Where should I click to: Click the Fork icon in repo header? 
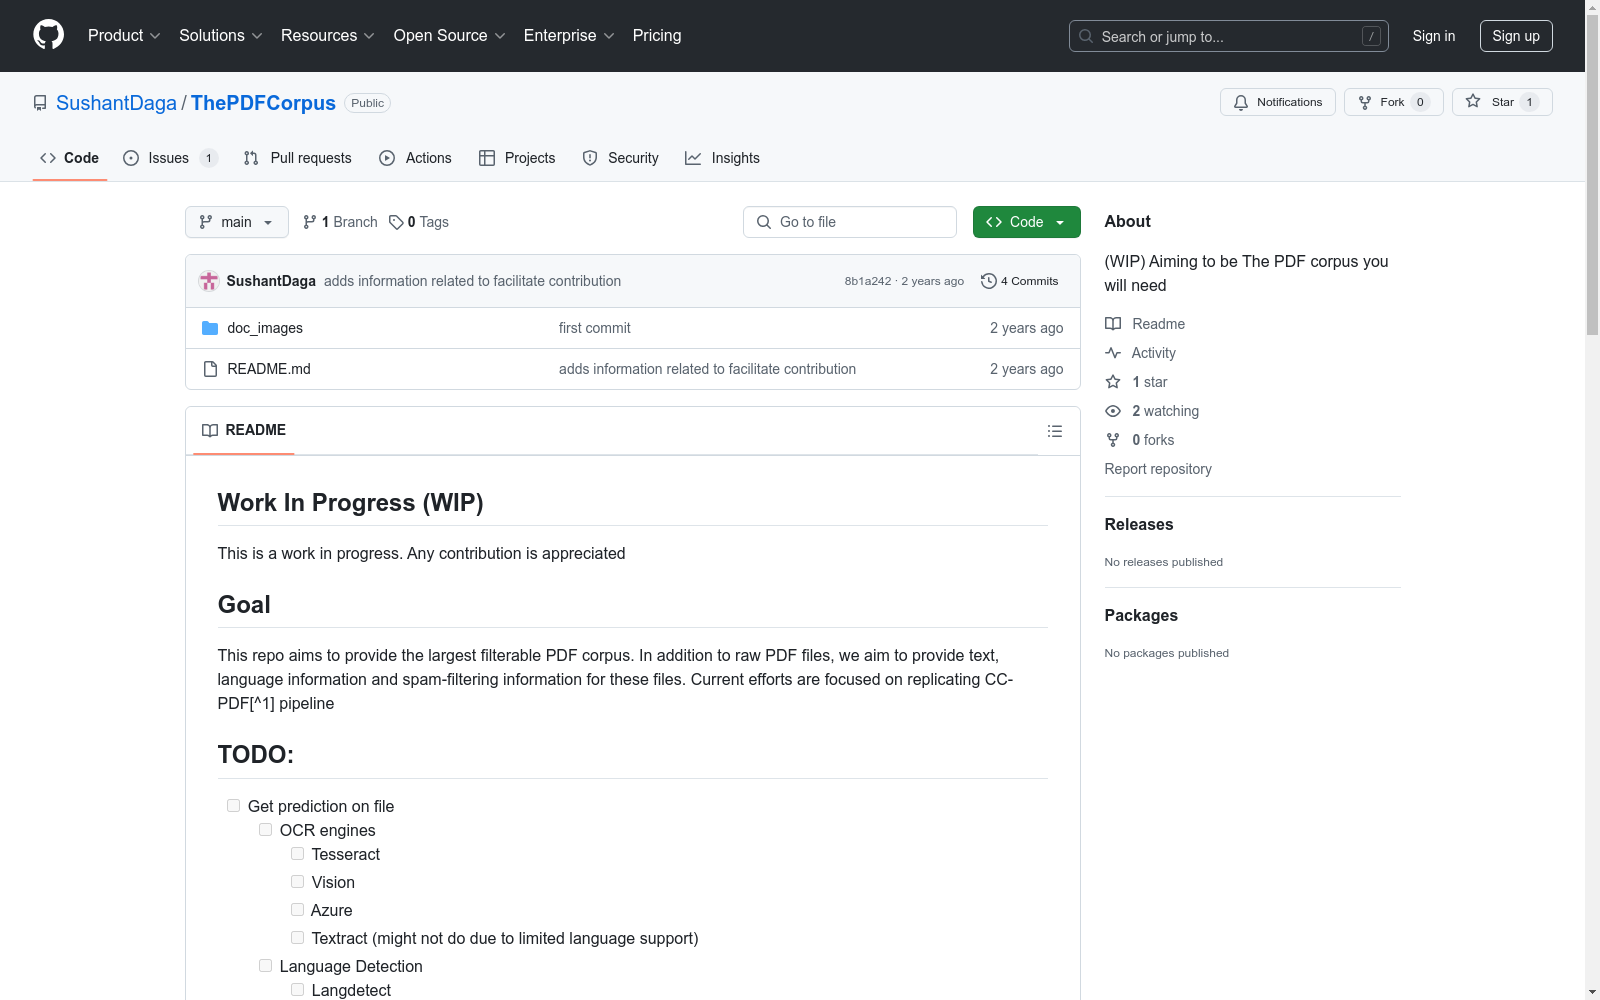(1365, 102)
